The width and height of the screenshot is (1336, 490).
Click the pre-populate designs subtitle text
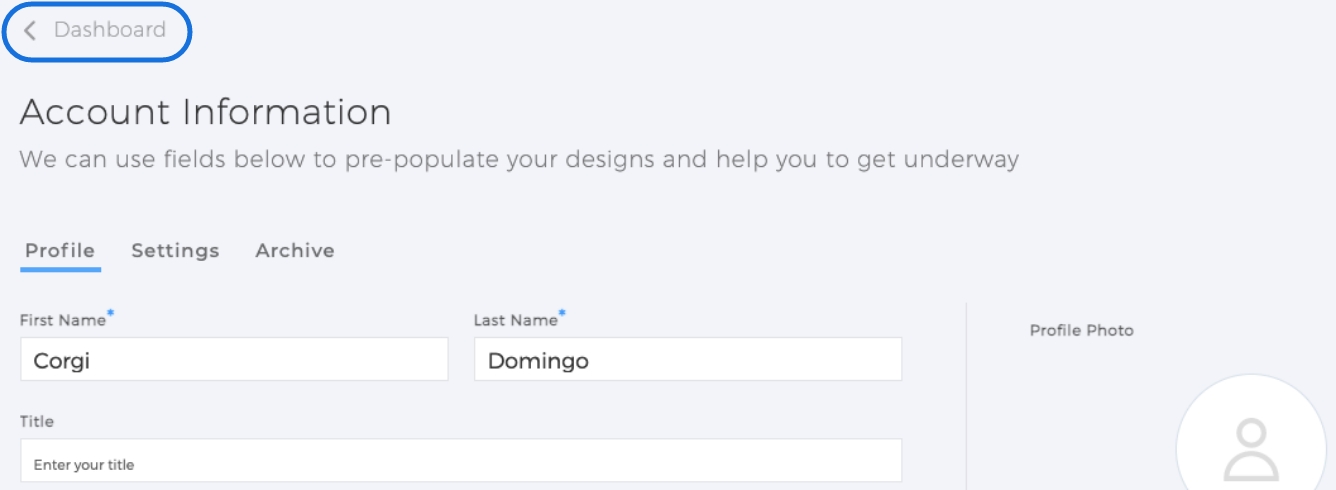tap(519, 159)
